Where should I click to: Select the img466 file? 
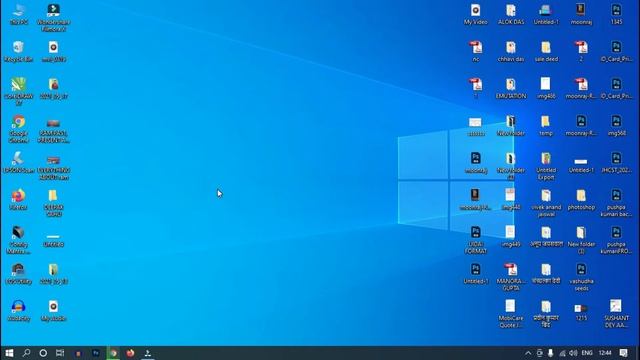click(x=546, y=88)
